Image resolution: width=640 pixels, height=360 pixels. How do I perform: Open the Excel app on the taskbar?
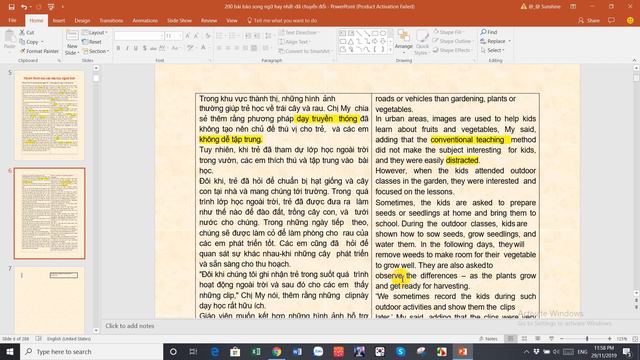pos(256,351)
